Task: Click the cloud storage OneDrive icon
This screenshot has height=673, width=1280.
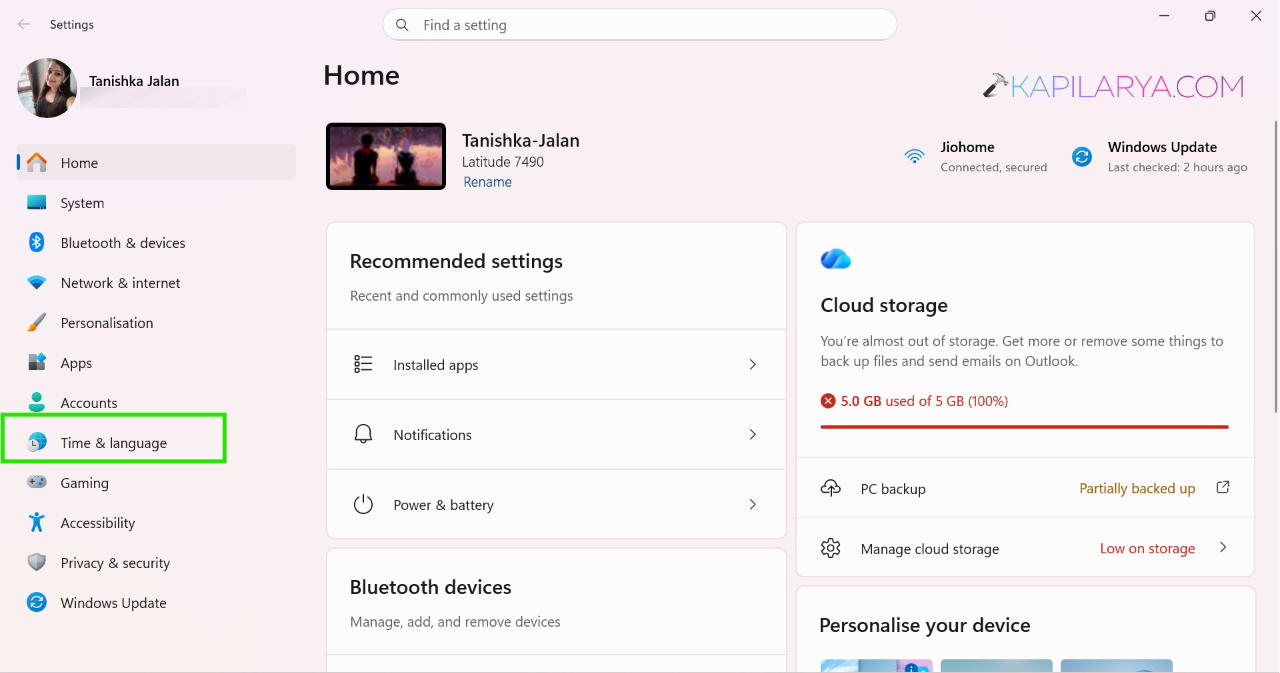Action: (x=836, y=259)
